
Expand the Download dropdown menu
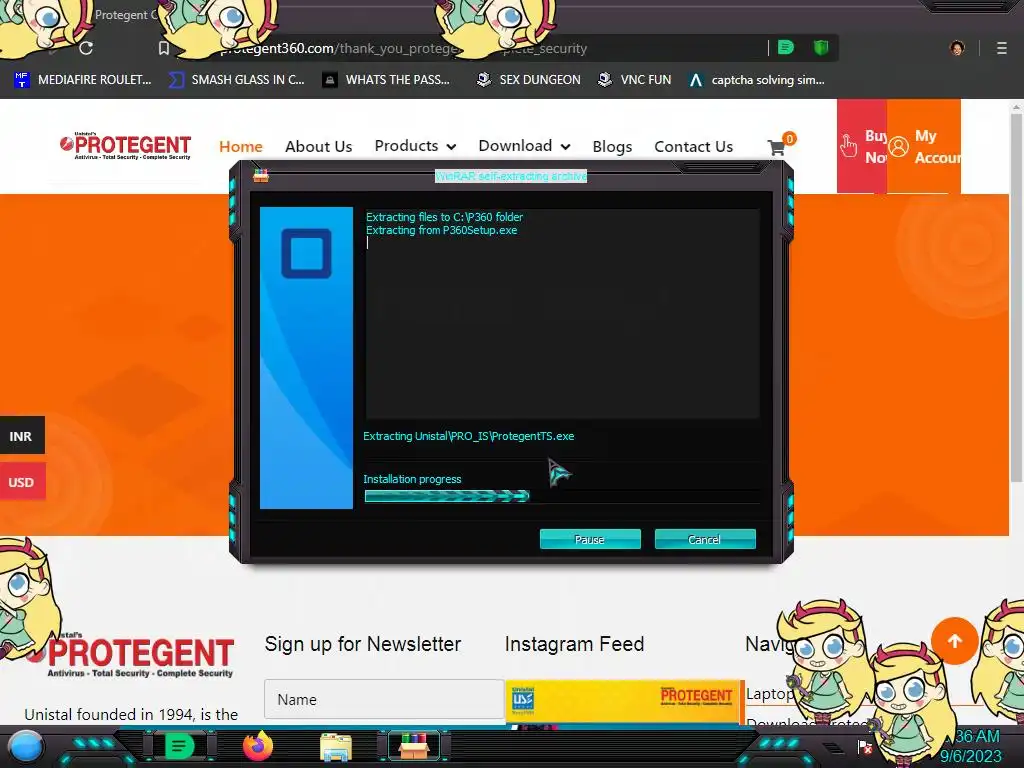[x=524, y=146]
